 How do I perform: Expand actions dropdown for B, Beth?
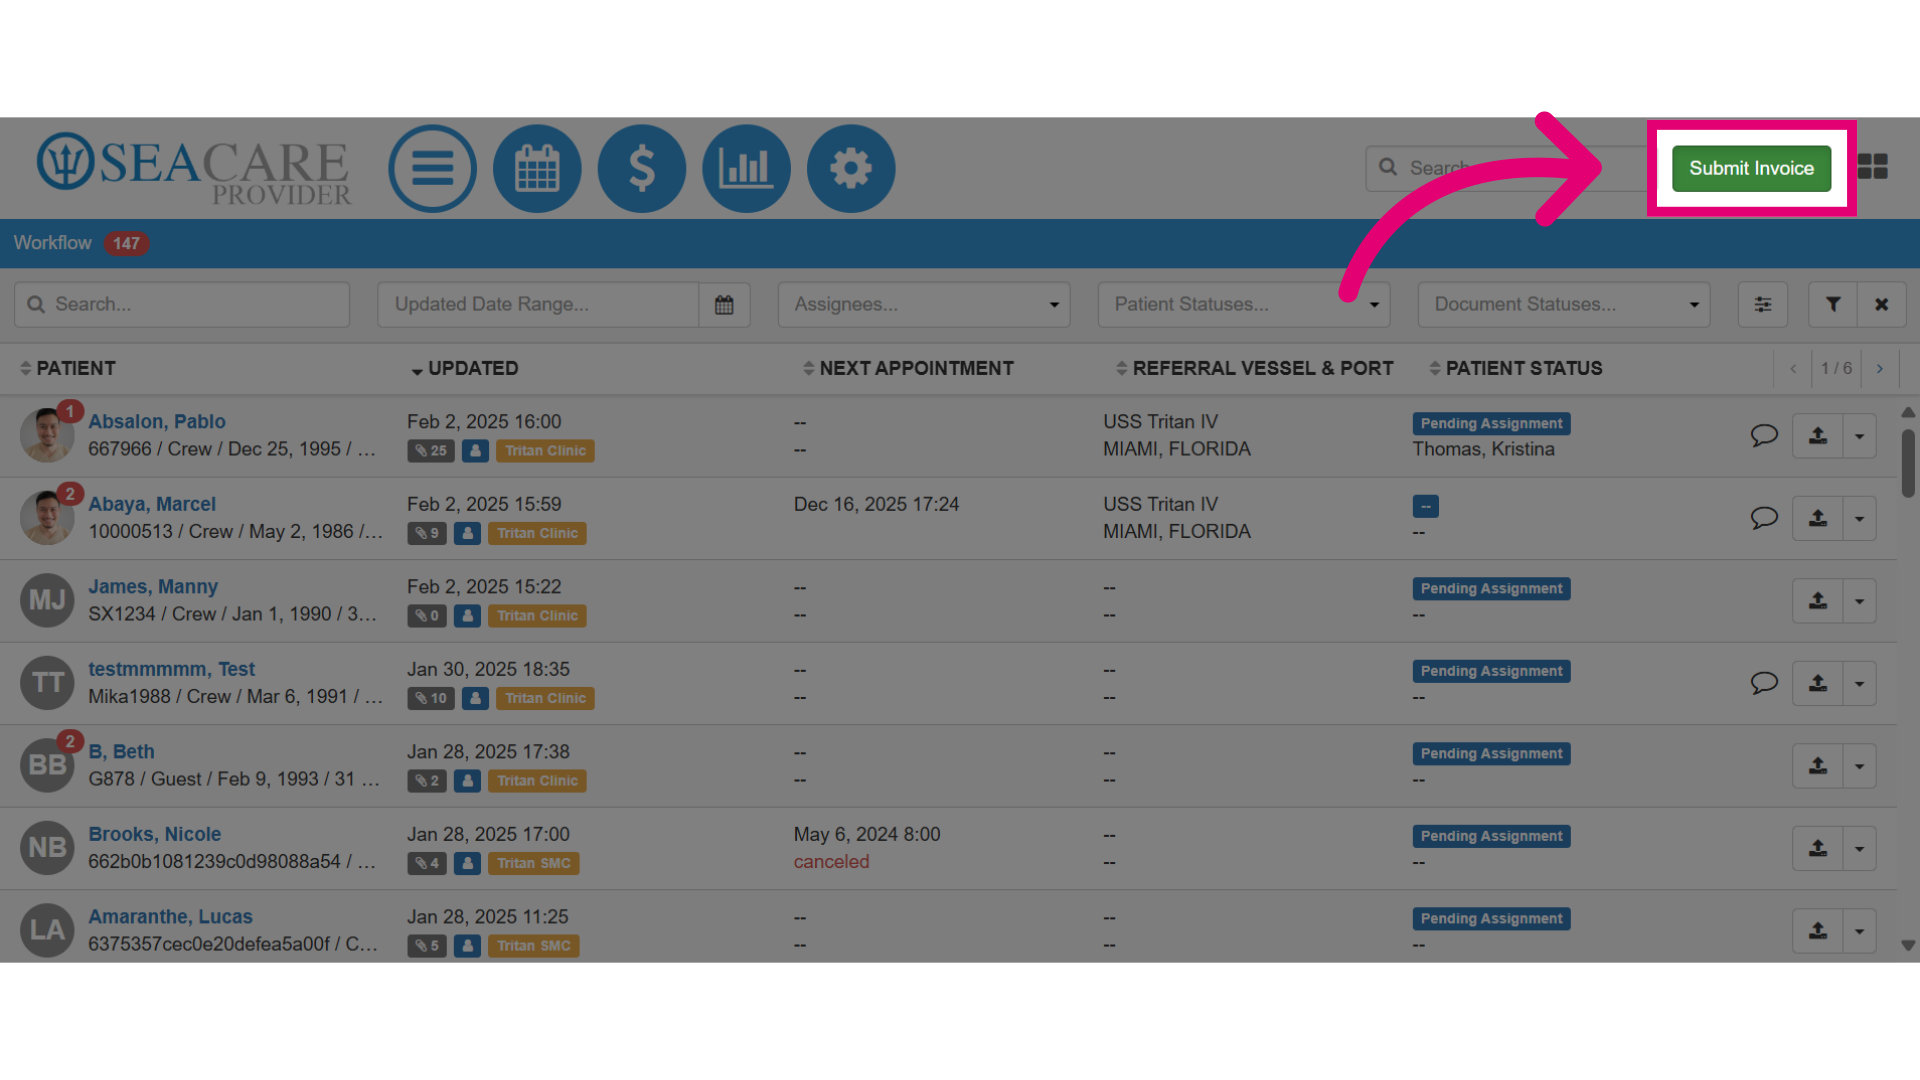(1859, 766)
